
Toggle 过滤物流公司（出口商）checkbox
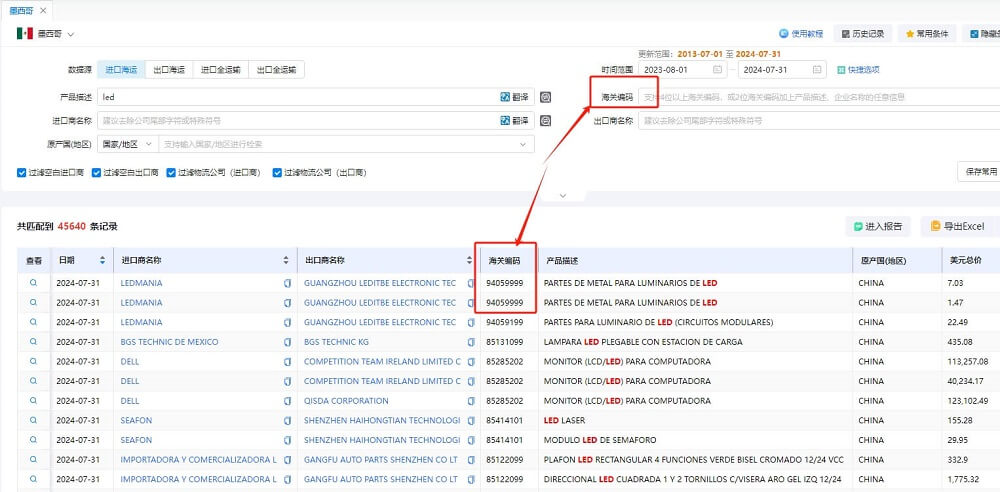pyautogui.click(x=277, y=172)
